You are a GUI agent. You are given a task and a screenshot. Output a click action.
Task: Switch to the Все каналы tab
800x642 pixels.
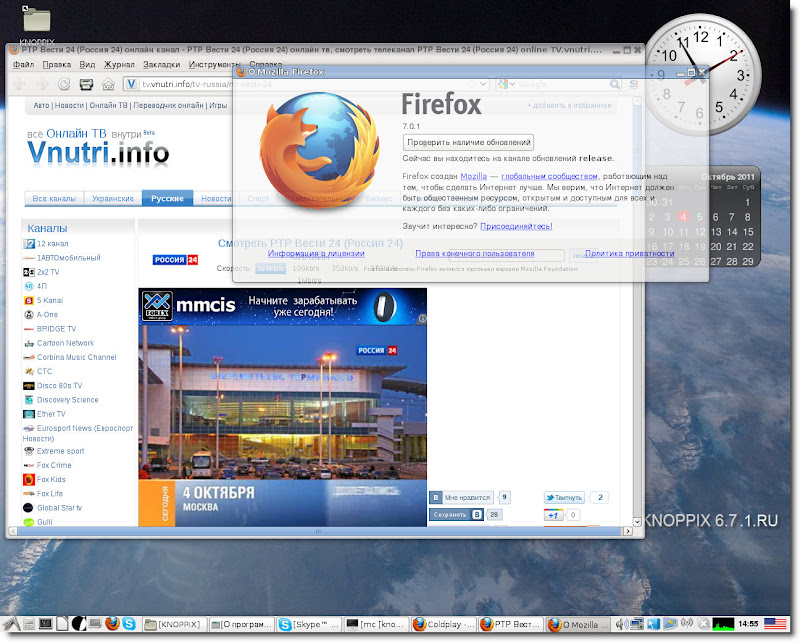pos(54,198)
